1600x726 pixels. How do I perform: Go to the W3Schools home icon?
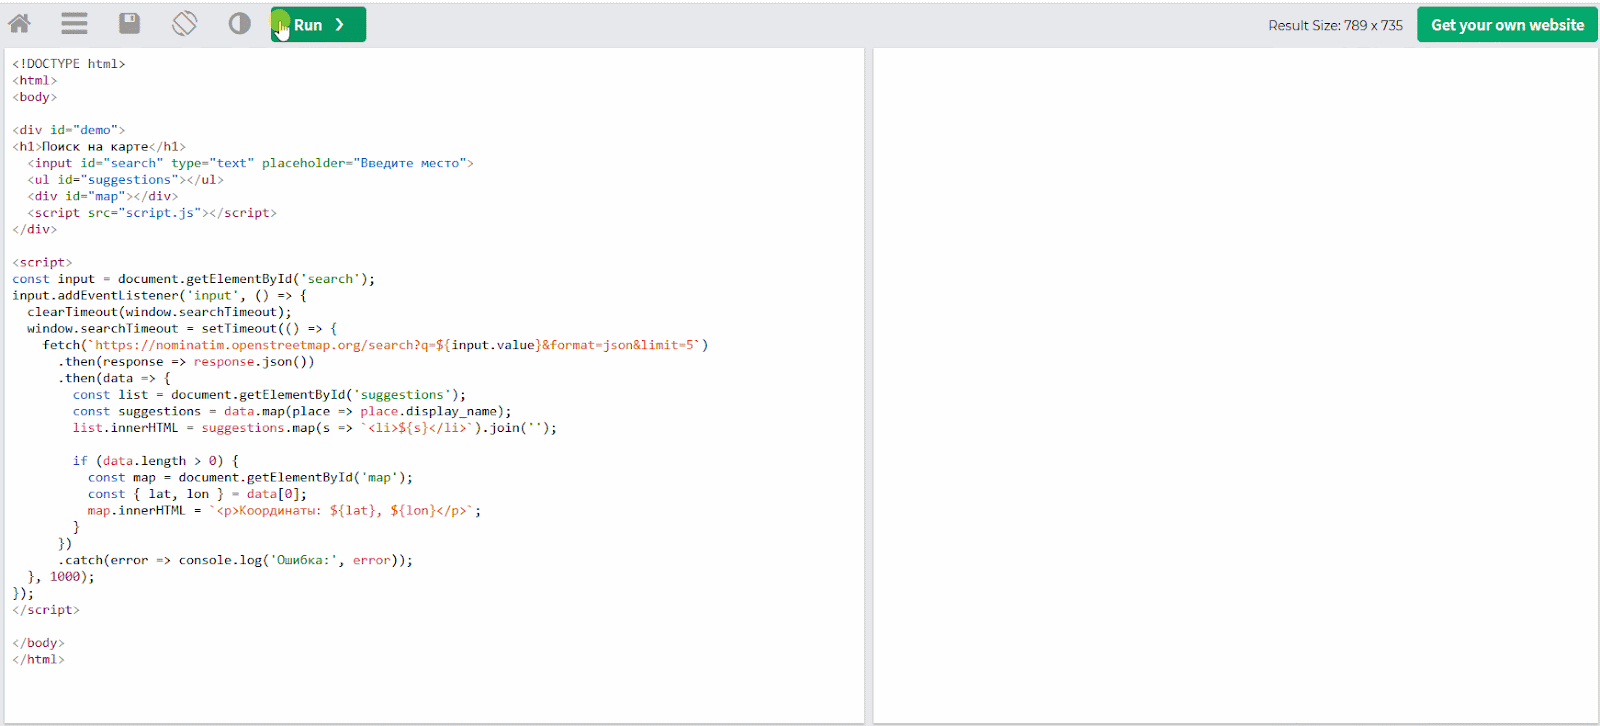pos(19,23)
